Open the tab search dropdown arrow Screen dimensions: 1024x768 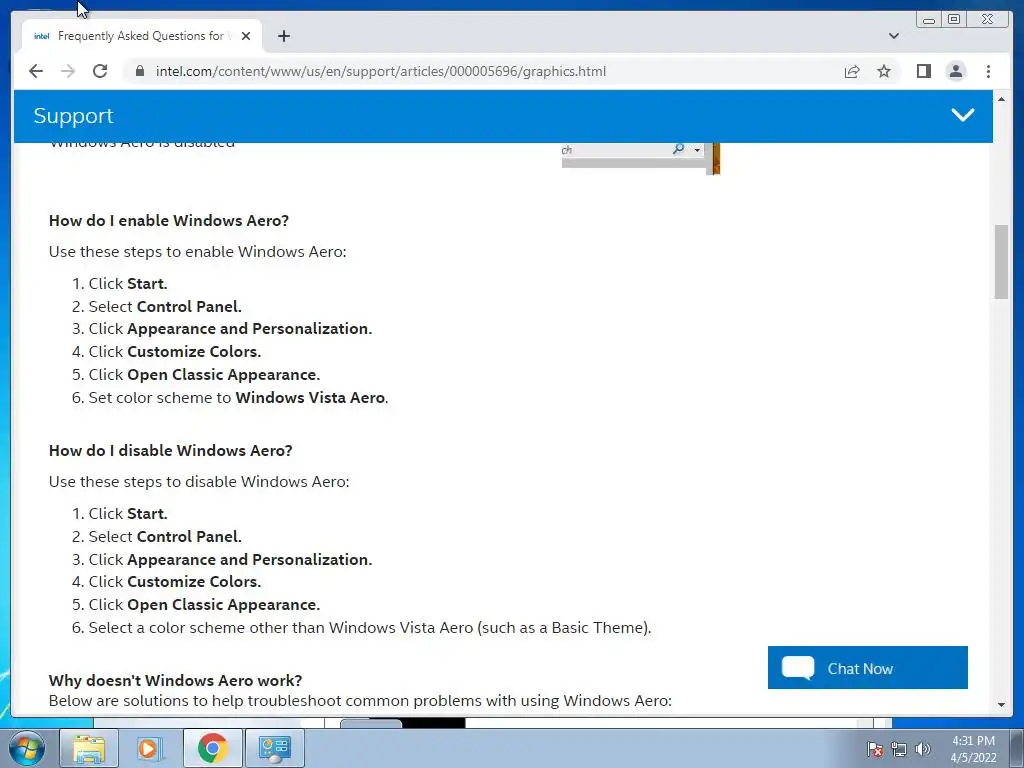[x=893, y=36]
